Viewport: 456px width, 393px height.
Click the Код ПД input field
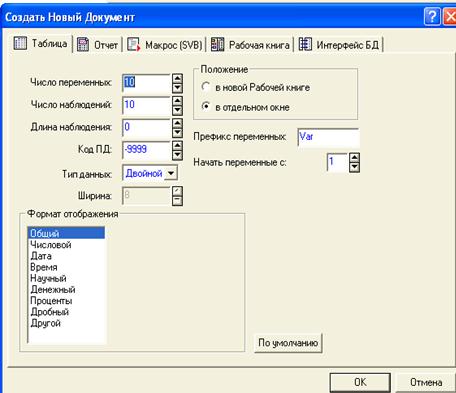(x=147, y=150)
